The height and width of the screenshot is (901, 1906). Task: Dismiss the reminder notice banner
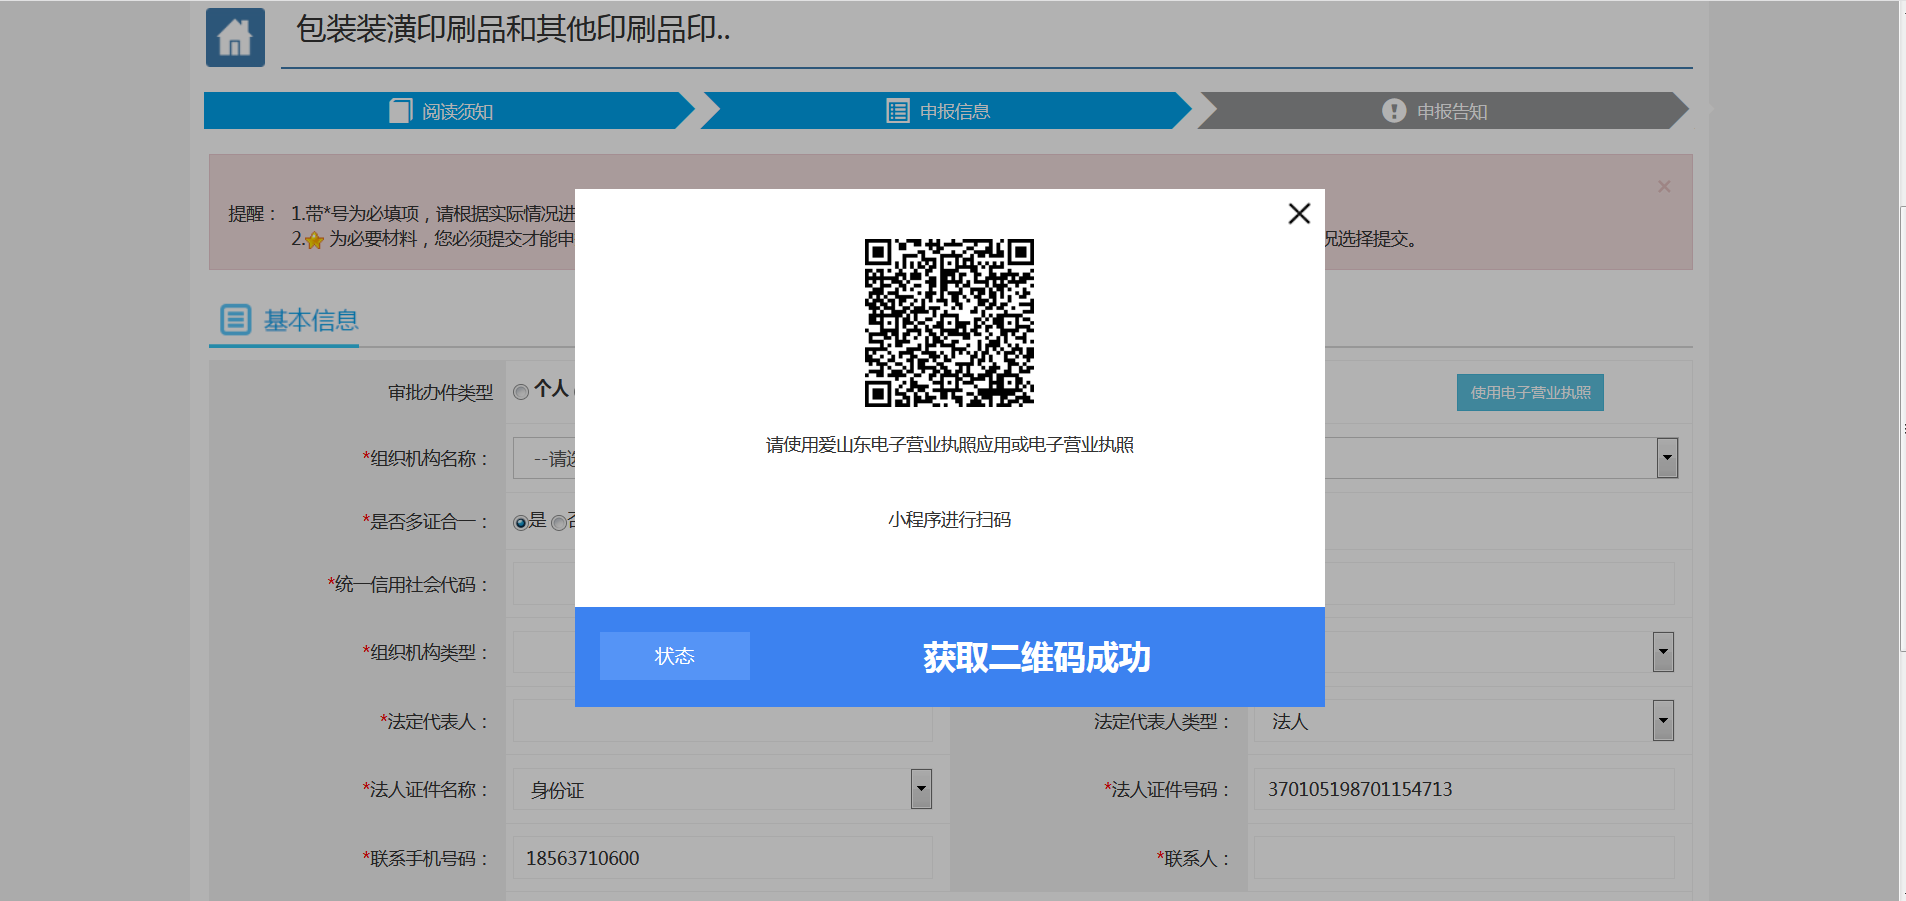[1664, 186]
